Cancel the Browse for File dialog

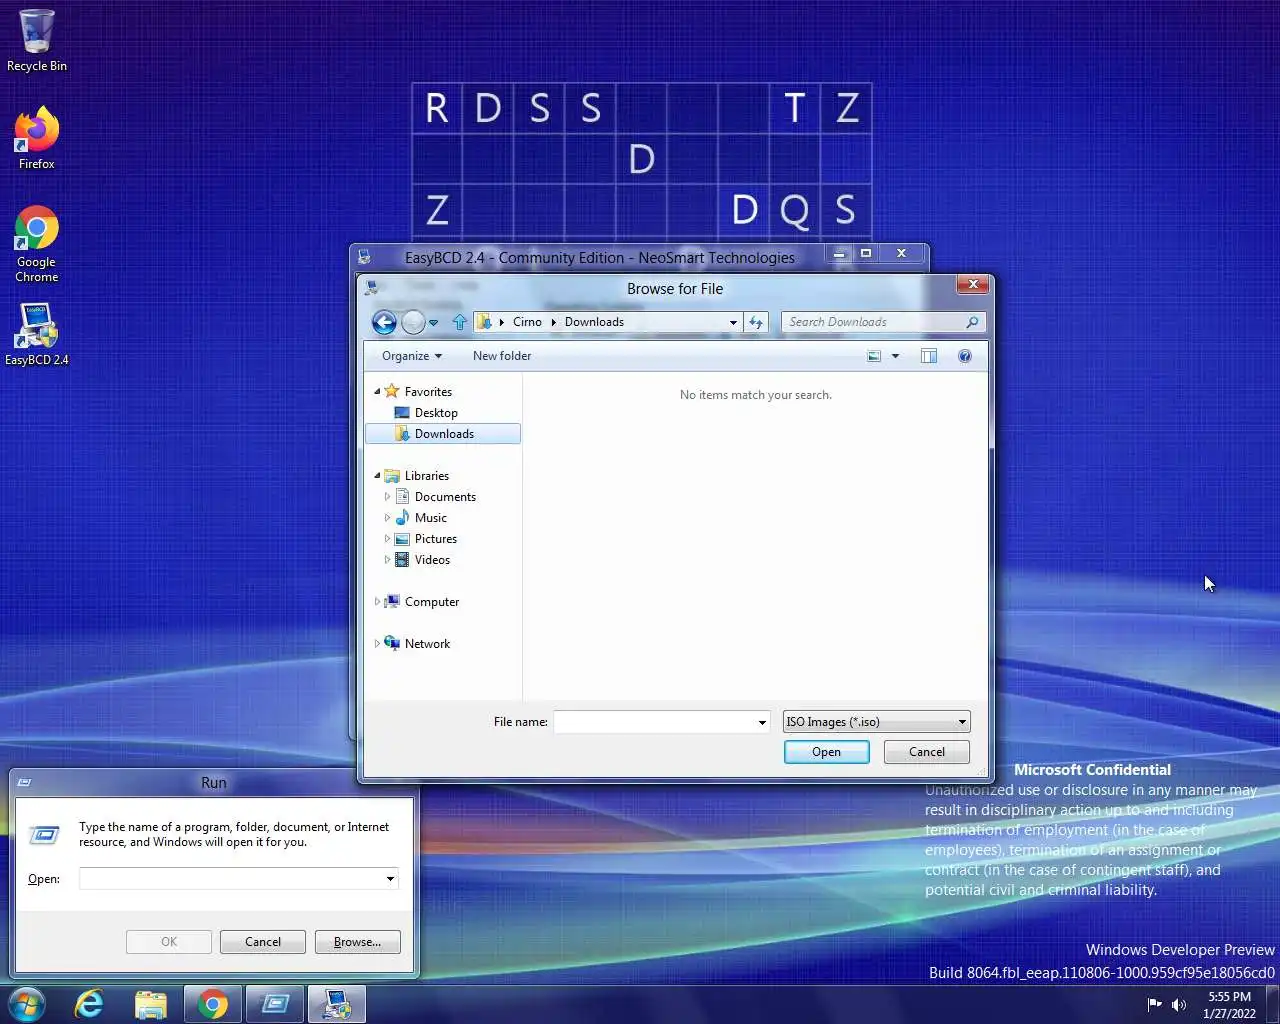[x=927, y=752]
